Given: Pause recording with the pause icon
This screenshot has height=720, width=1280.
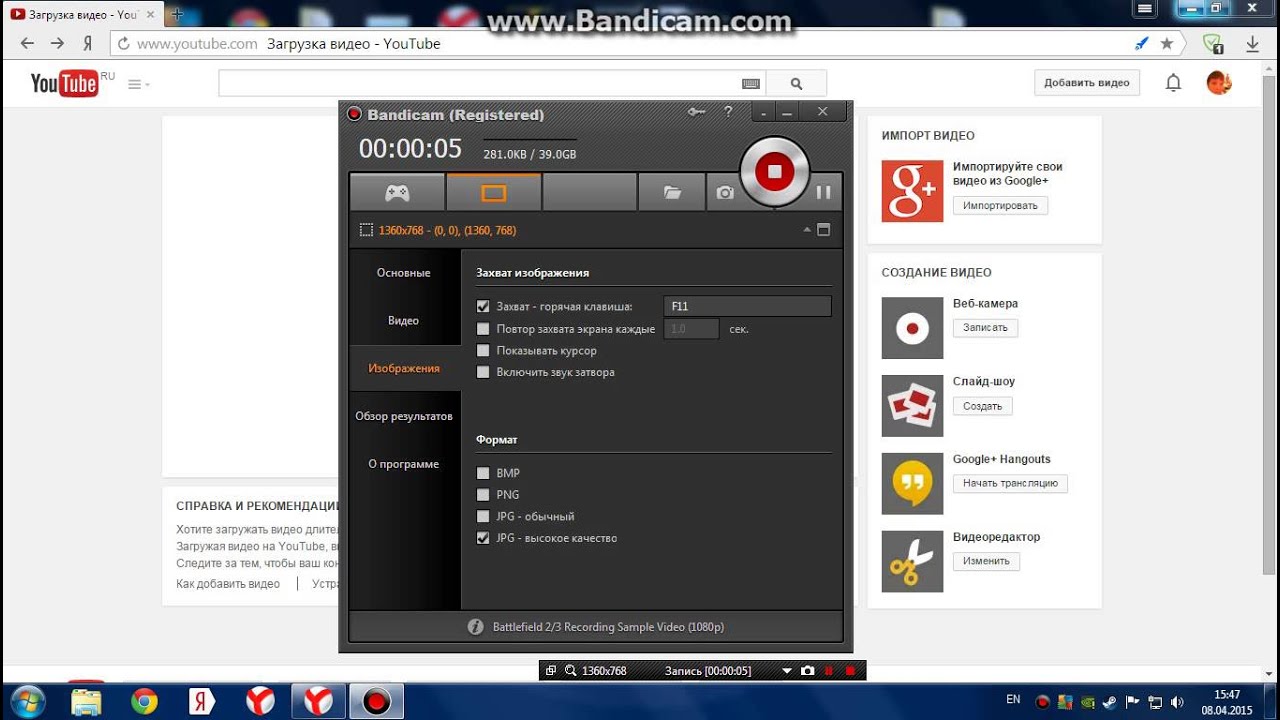Looking at the screenshot, I should pyautogui.click(x=824, y=193).
